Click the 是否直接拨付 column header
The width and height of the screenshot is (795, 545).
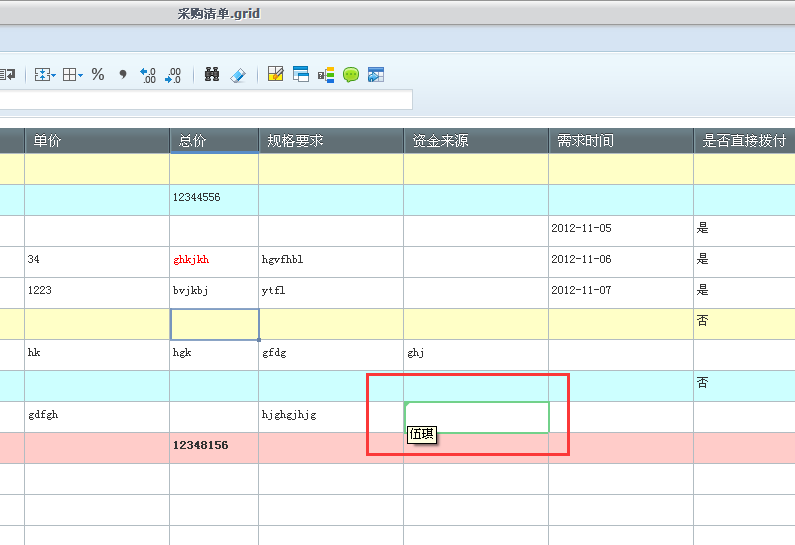click(744, 140)
